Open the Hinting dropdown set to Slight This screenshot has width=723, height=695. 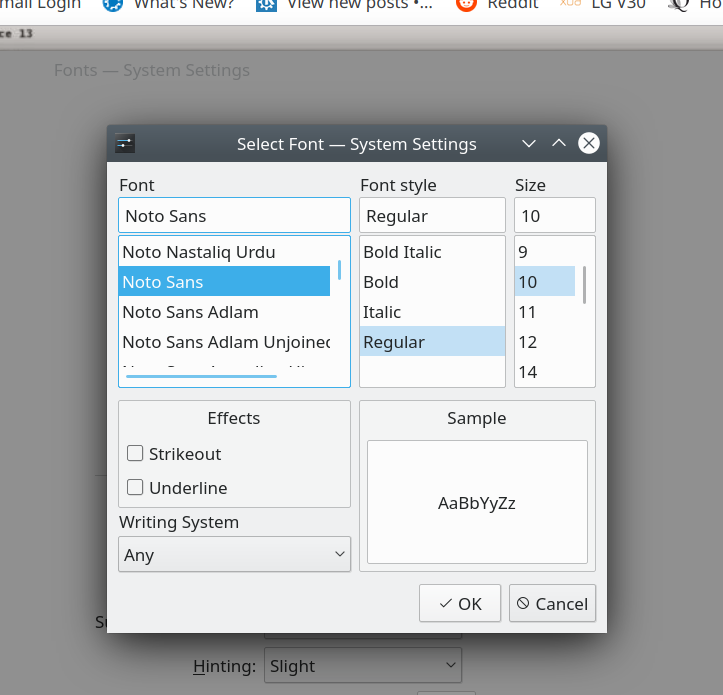362,666
